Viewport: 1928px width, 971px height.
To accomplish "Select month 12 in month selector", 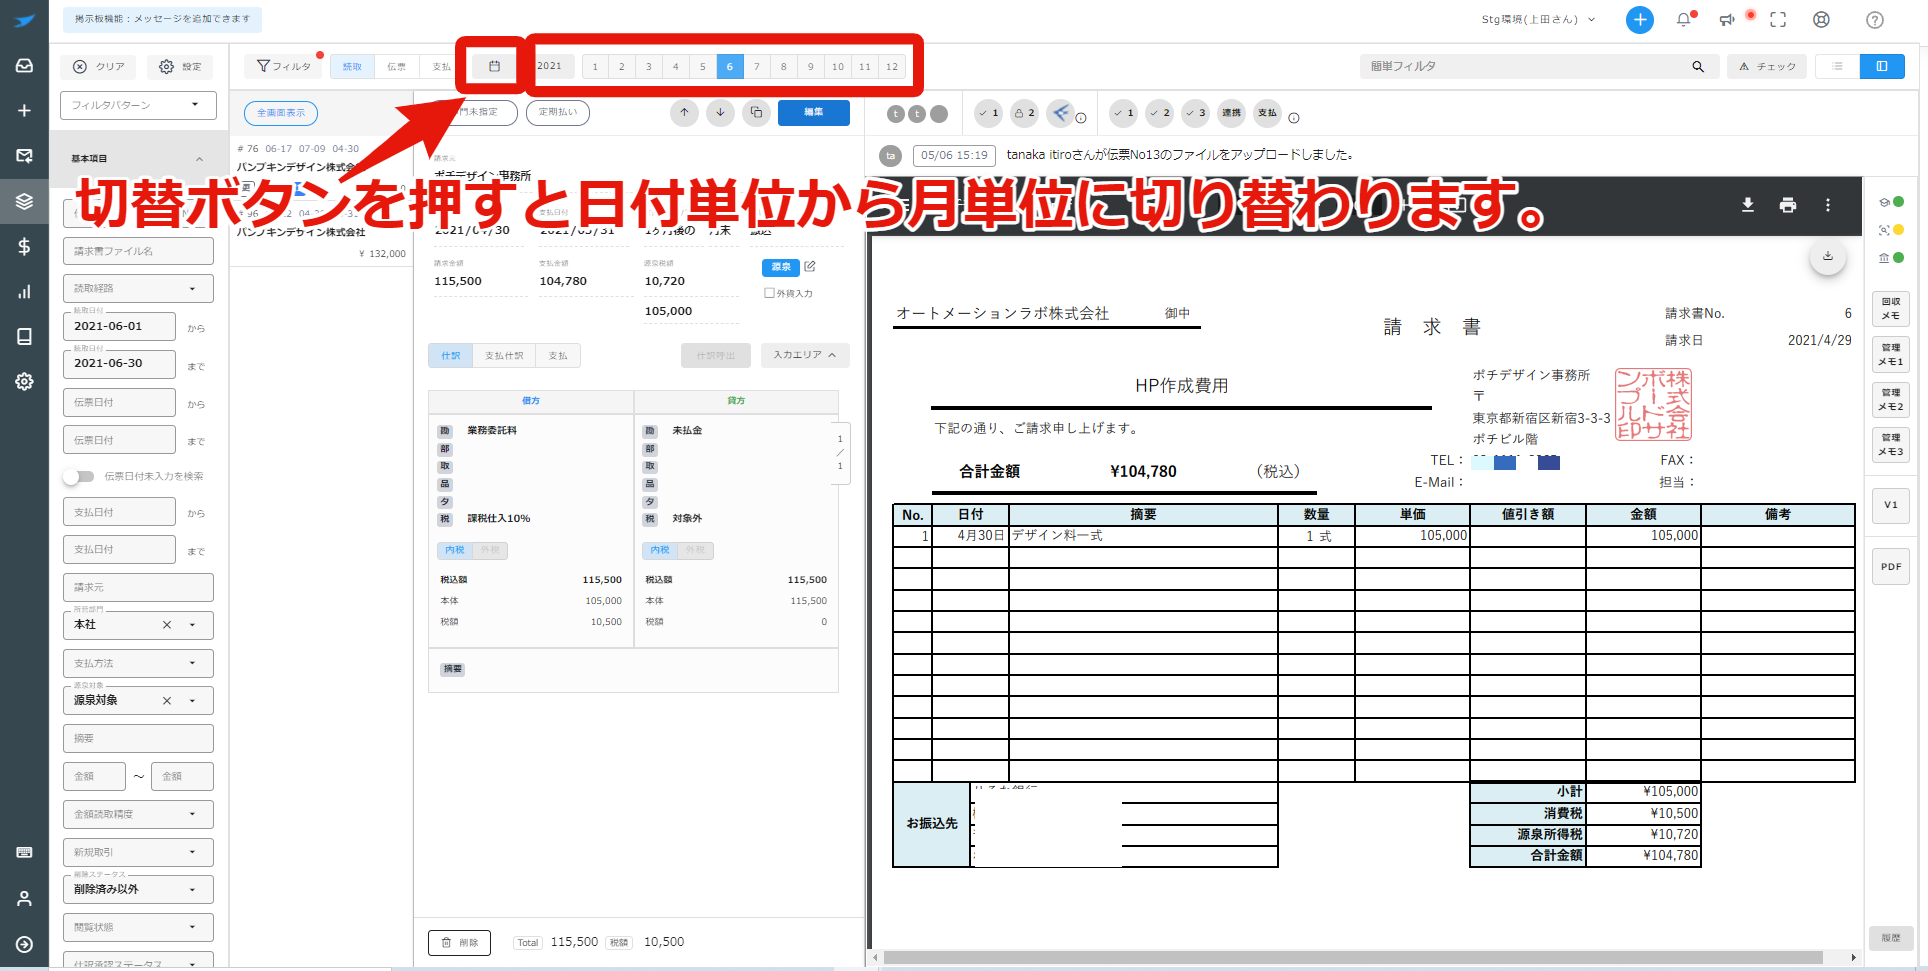I will 892,67.
